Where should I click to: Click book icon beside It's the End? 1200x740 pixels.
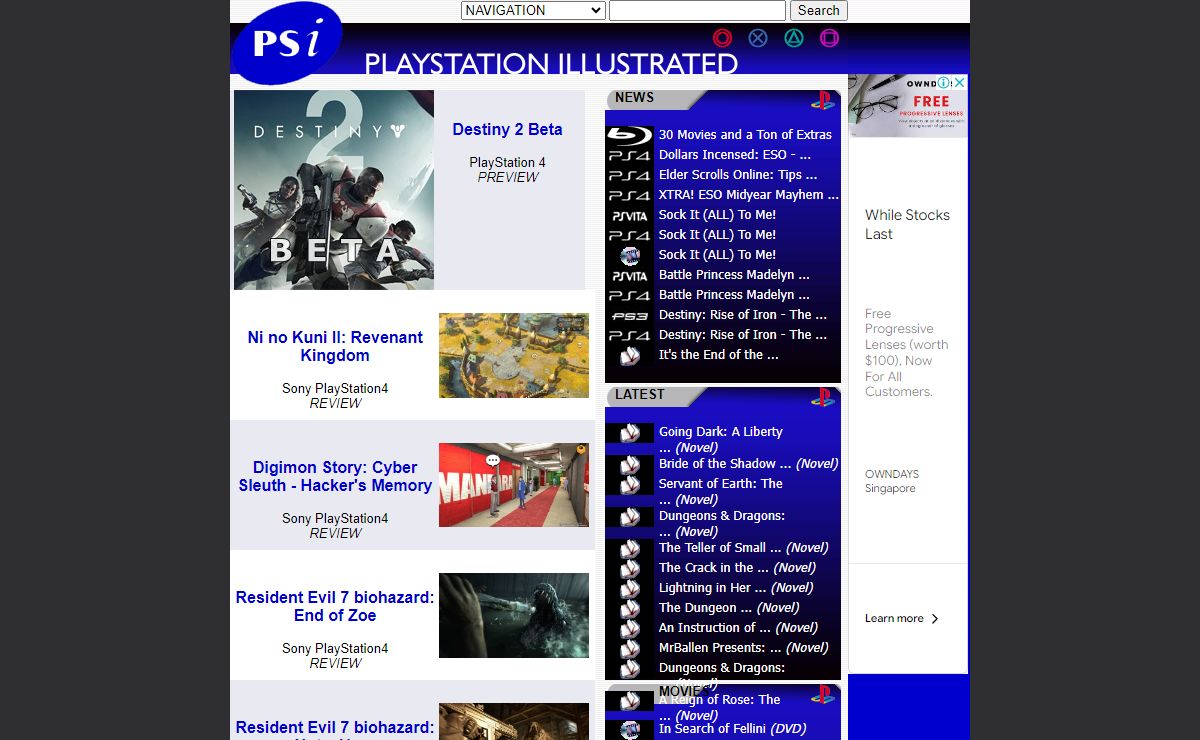[630, 355]
